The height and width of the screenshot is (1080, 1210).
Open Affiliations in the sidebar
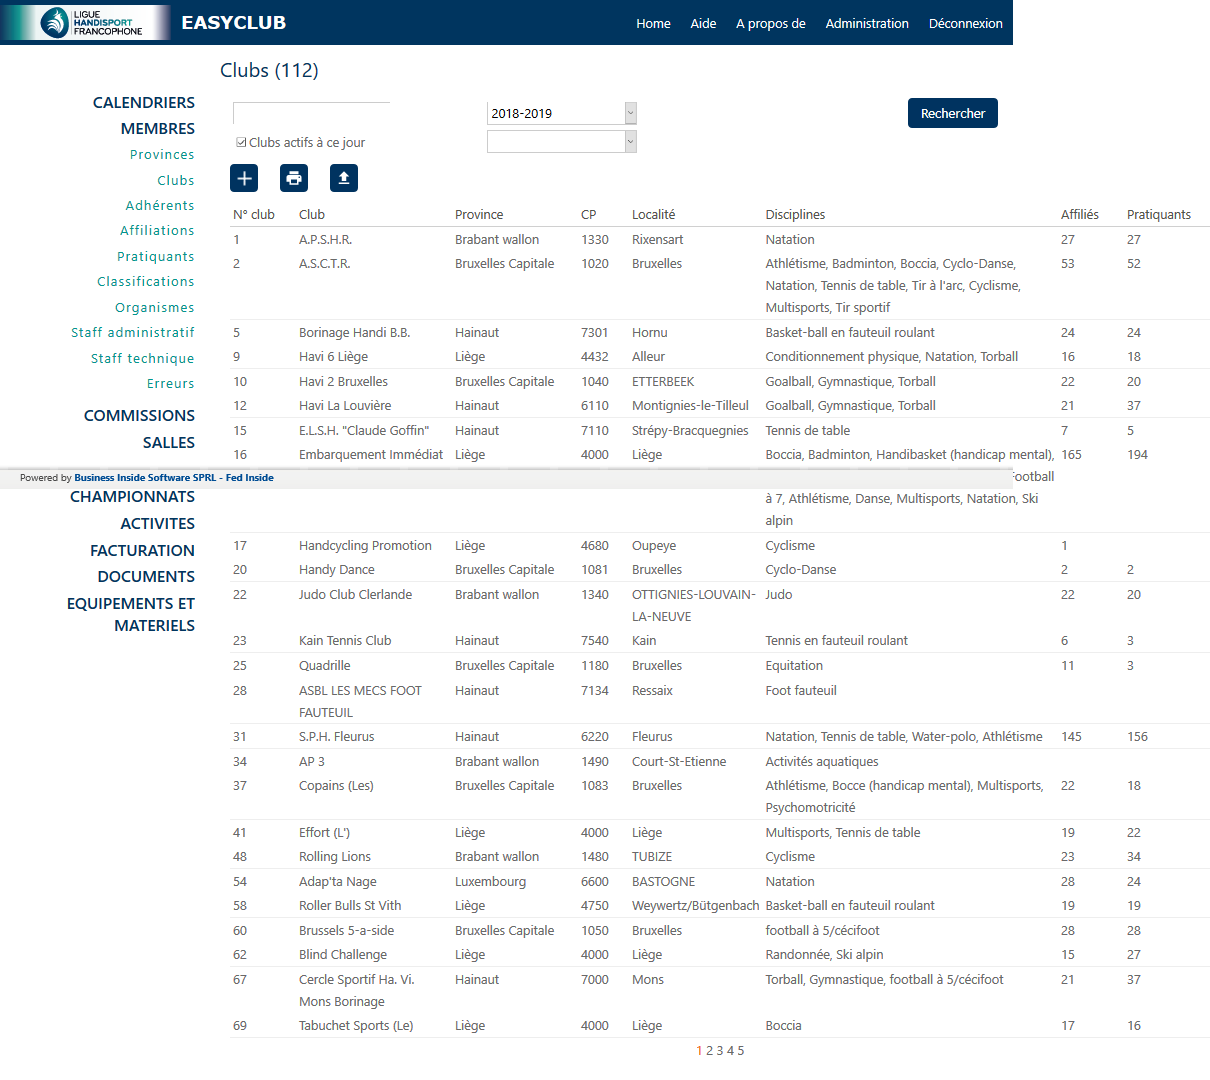point(157,230)
